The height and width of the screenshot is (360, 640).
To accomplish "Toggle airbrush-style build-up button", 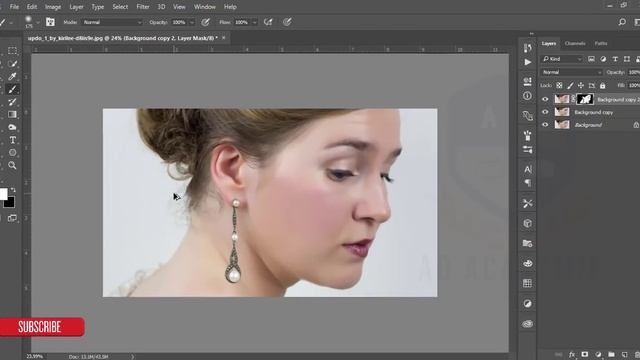I will tap(268, 22).
